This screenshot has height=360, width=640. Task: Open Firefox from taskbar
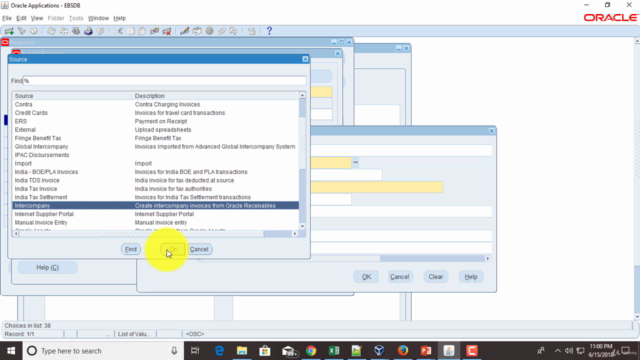point(402,351)
